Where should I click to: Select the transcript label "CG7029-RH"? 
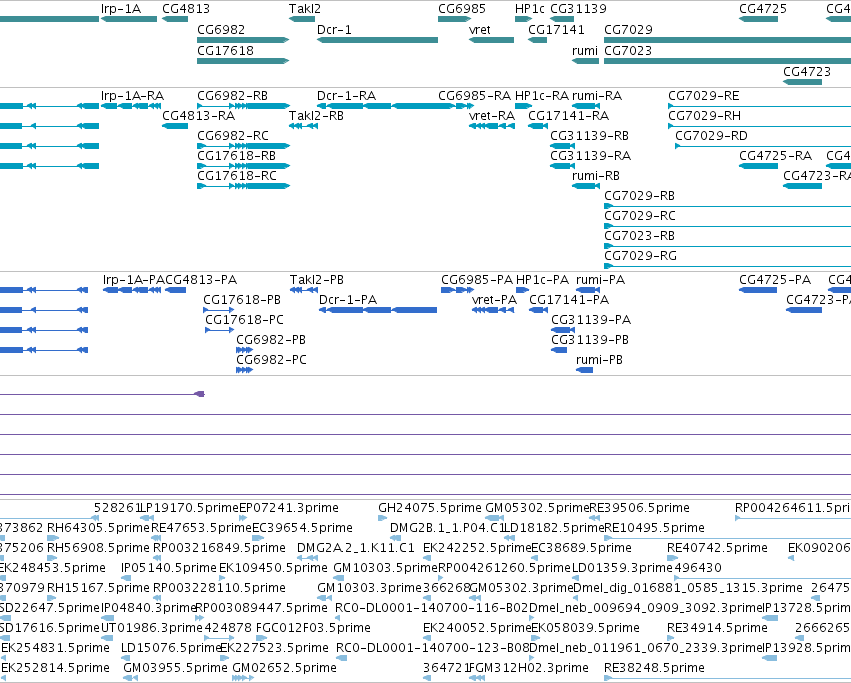pyautogui.click(x=704, y=116)
